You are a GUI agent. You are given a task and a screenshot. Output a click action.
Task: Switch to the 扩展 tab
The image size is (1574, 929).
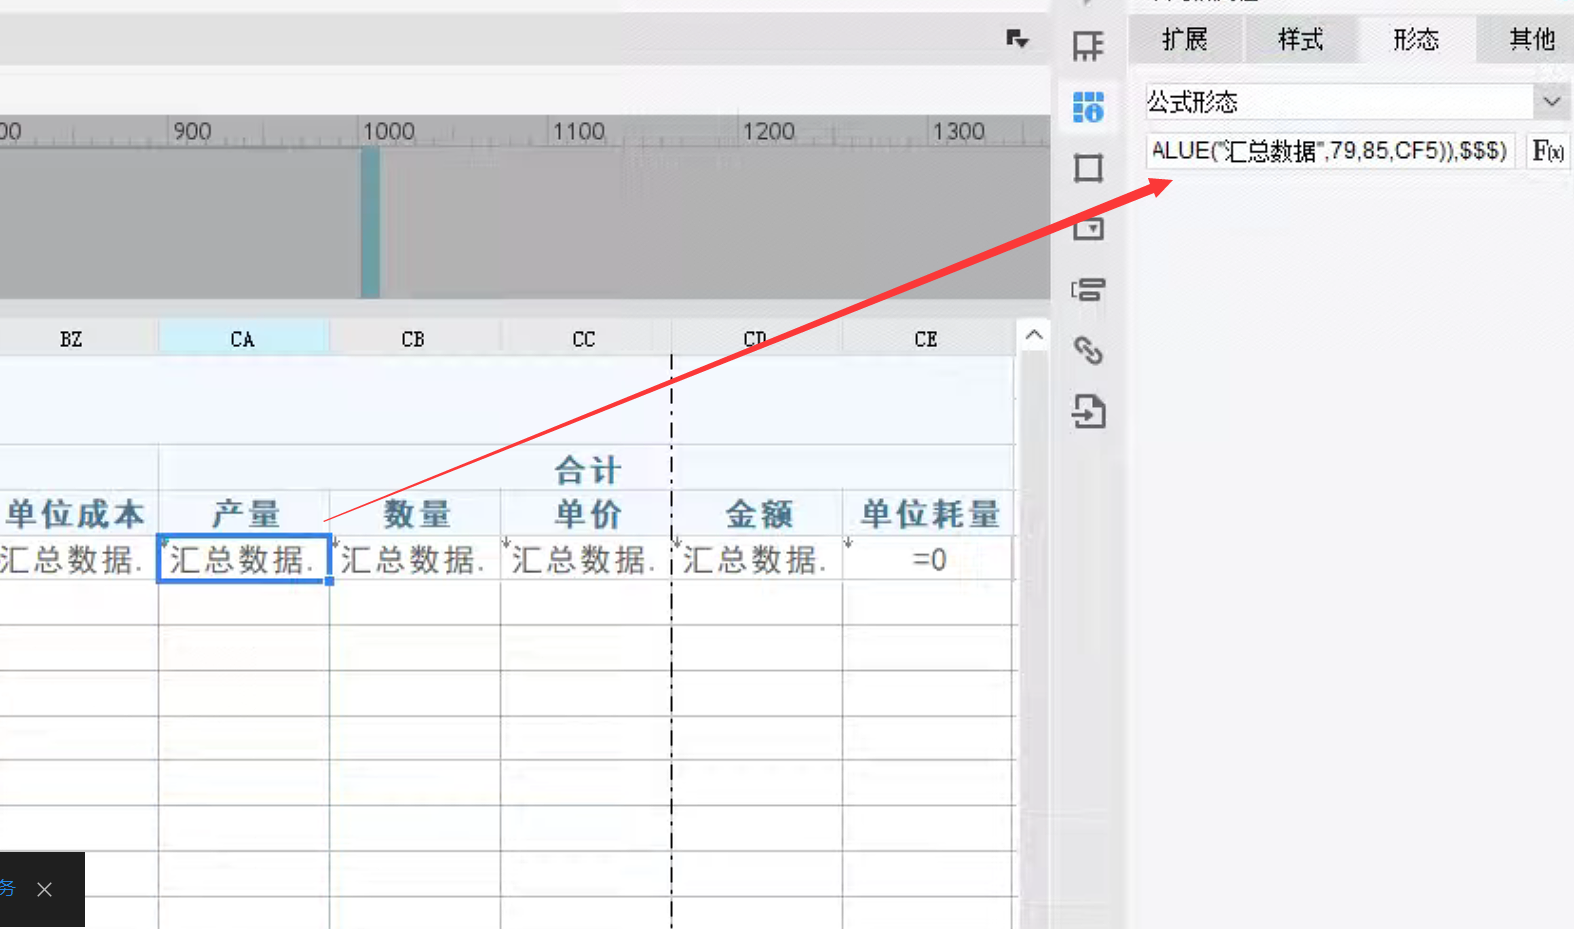click(x=1185, y=40)
